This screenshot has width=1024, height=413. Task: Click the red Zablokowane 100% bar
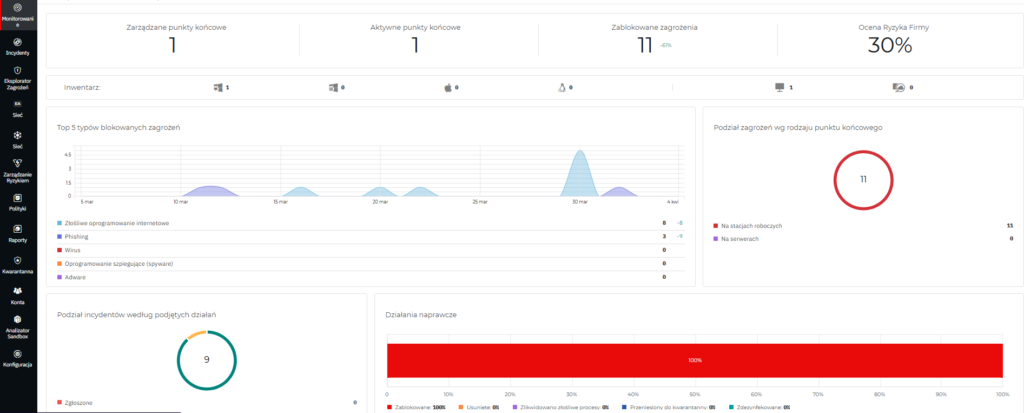click(694, 360)
